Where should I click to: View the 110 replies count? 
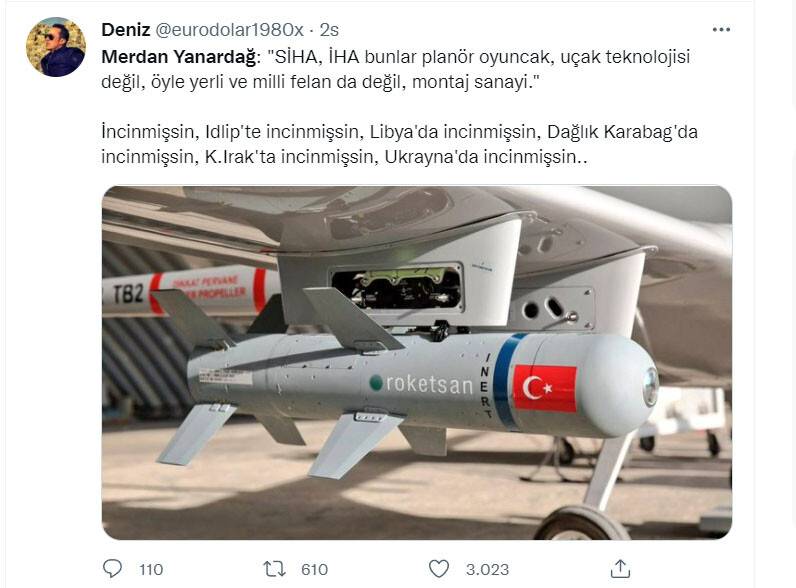pyautogui.click(x=151, y=569)
